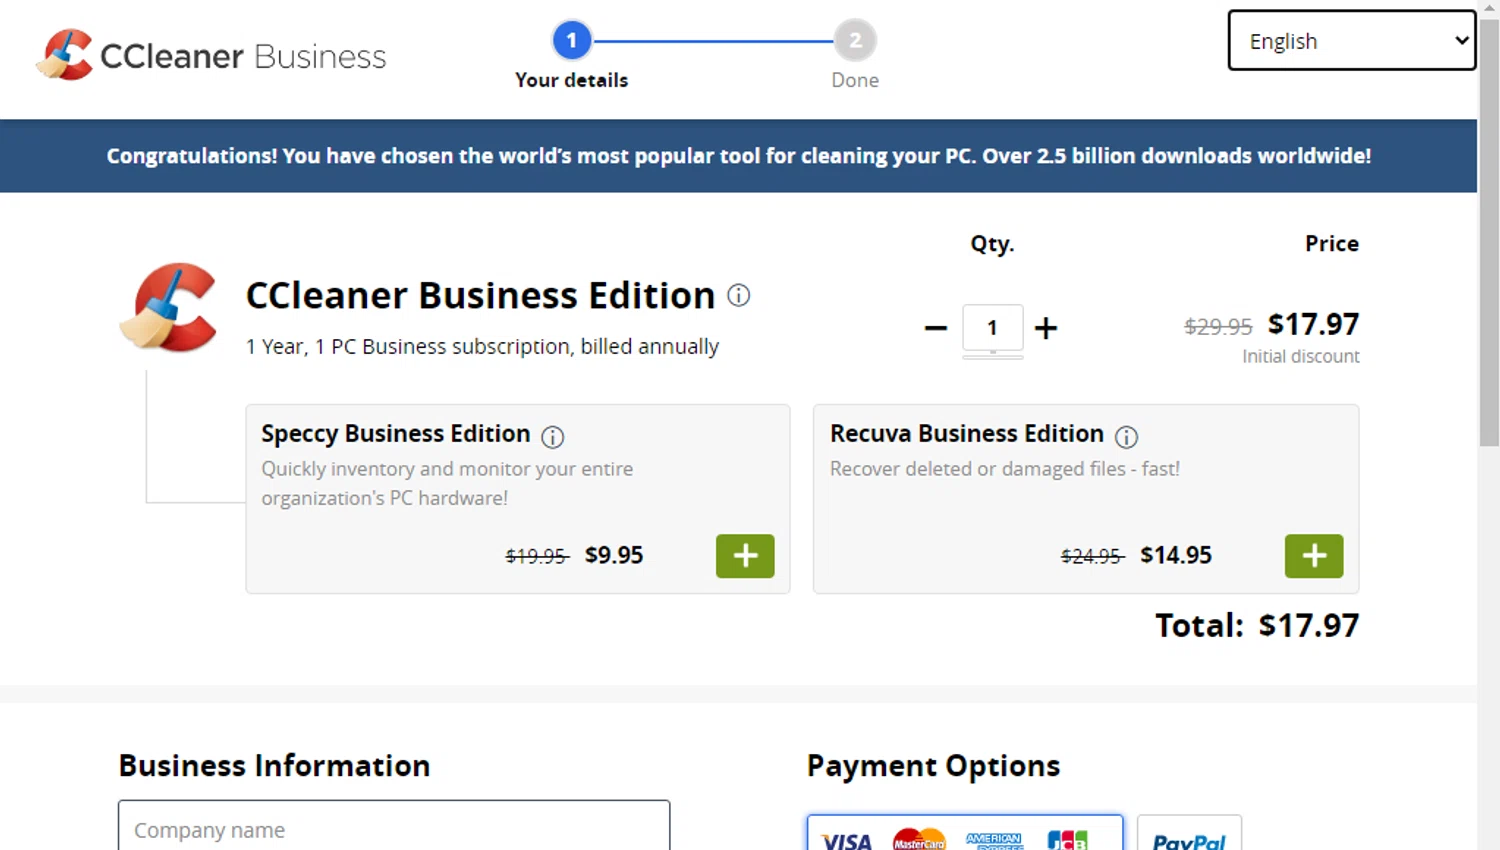
Task: Open the info icon for Recuva Business Edition
Action: pyautogui.click(x=1126, y=436)
